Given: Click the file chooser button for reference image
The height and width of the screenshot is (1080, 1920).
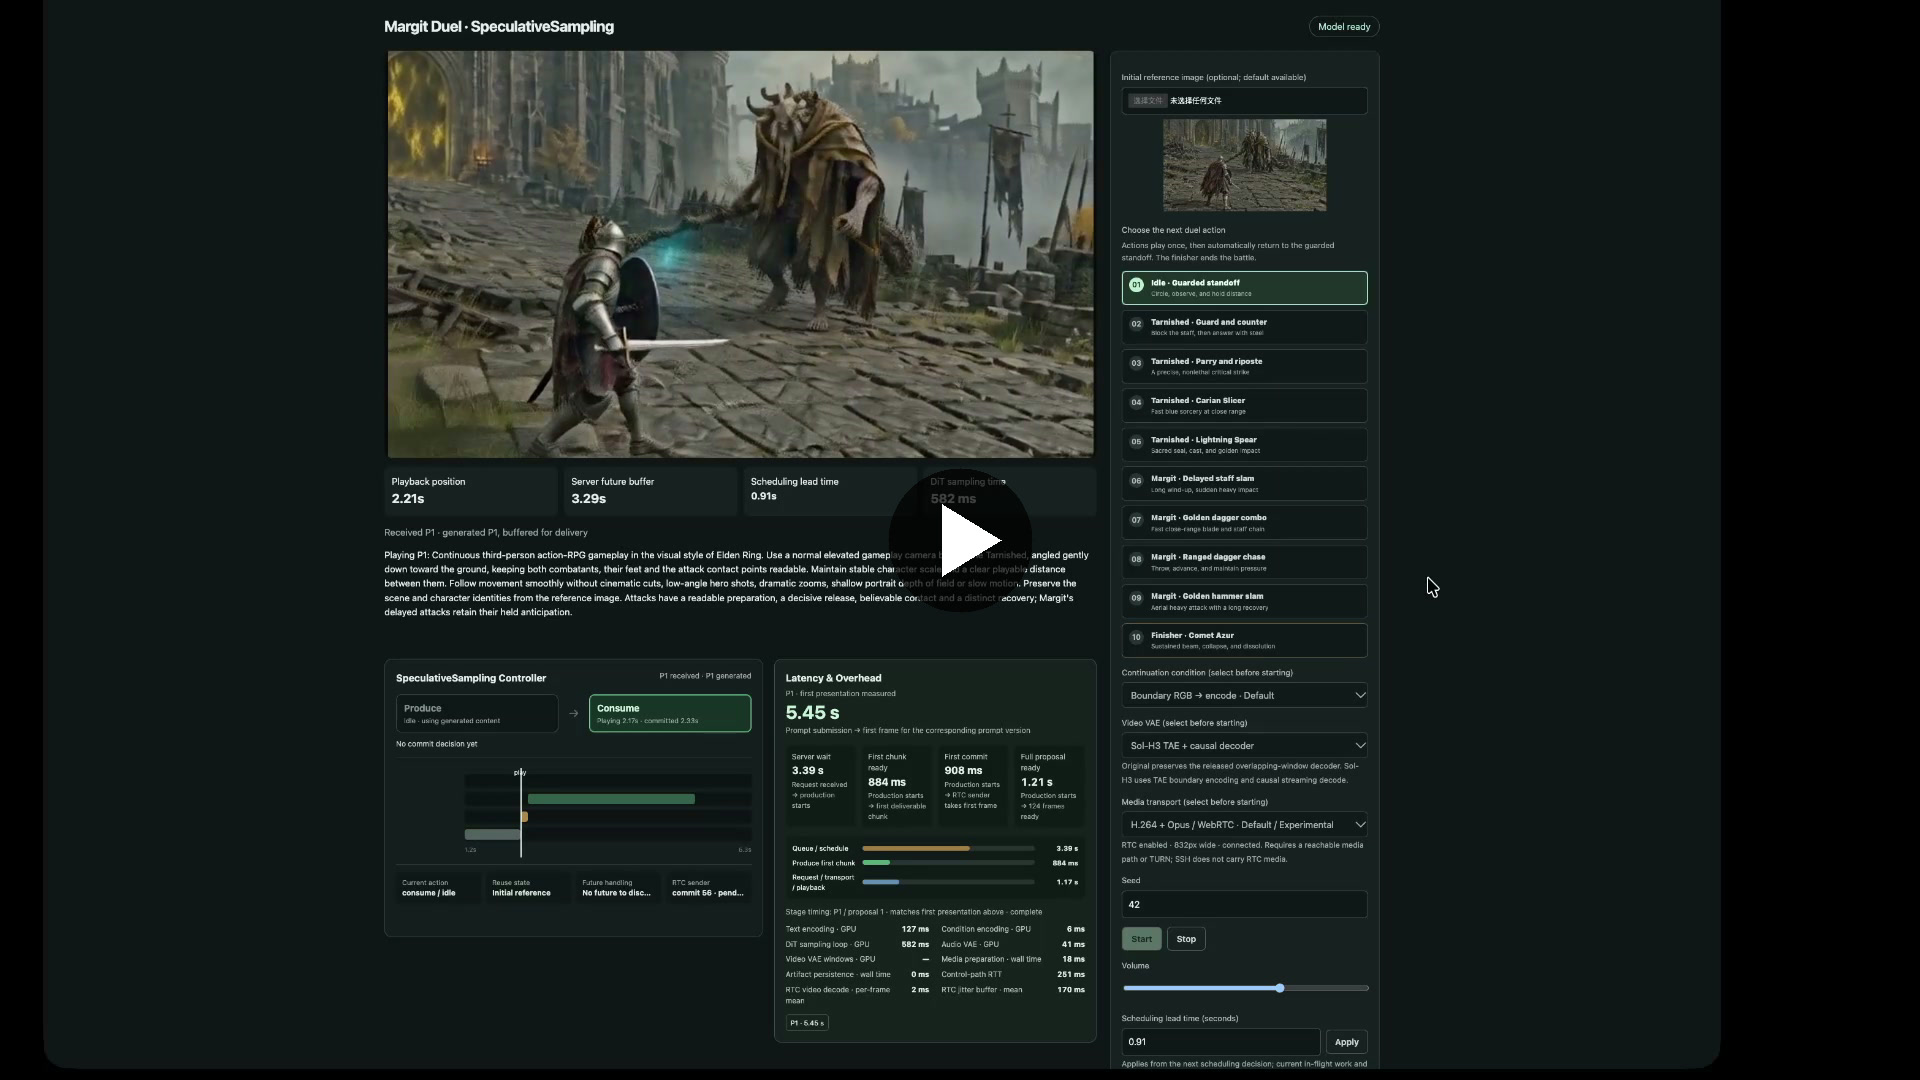Looking at the screenshot, I should coord(1147,100).
